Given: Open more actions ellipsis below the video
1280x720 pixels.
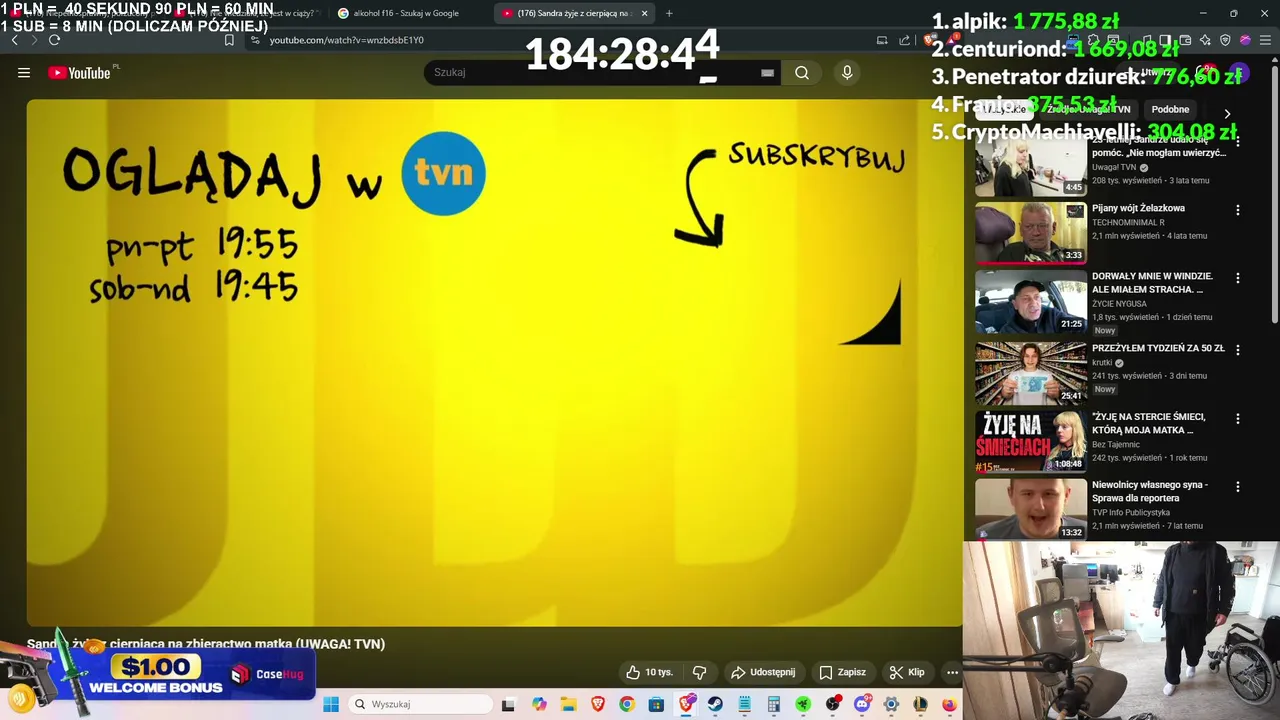Looking at the screenshot, I should 952,672.
